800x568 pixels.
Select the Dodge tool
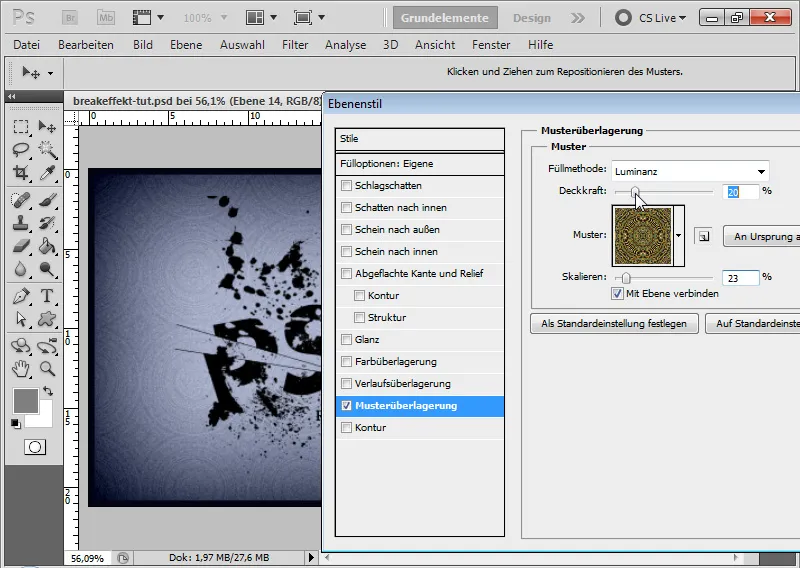47,269
